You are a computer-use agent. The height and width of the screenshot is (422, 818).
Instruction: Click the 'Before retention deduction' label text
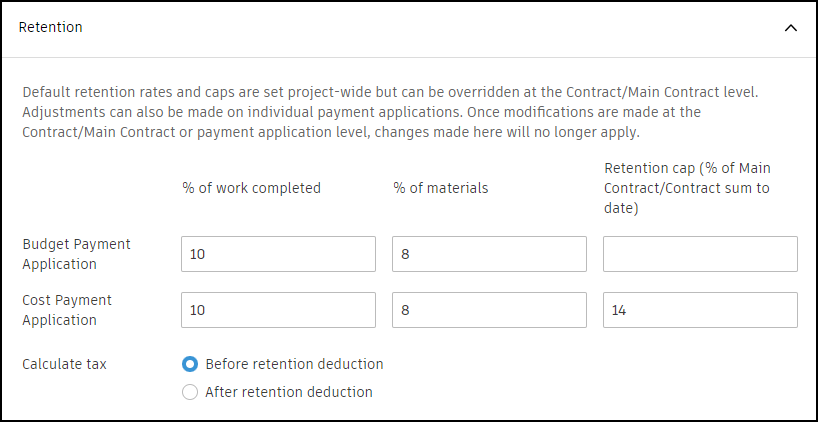pyautogui.click(x=294, y=364)
